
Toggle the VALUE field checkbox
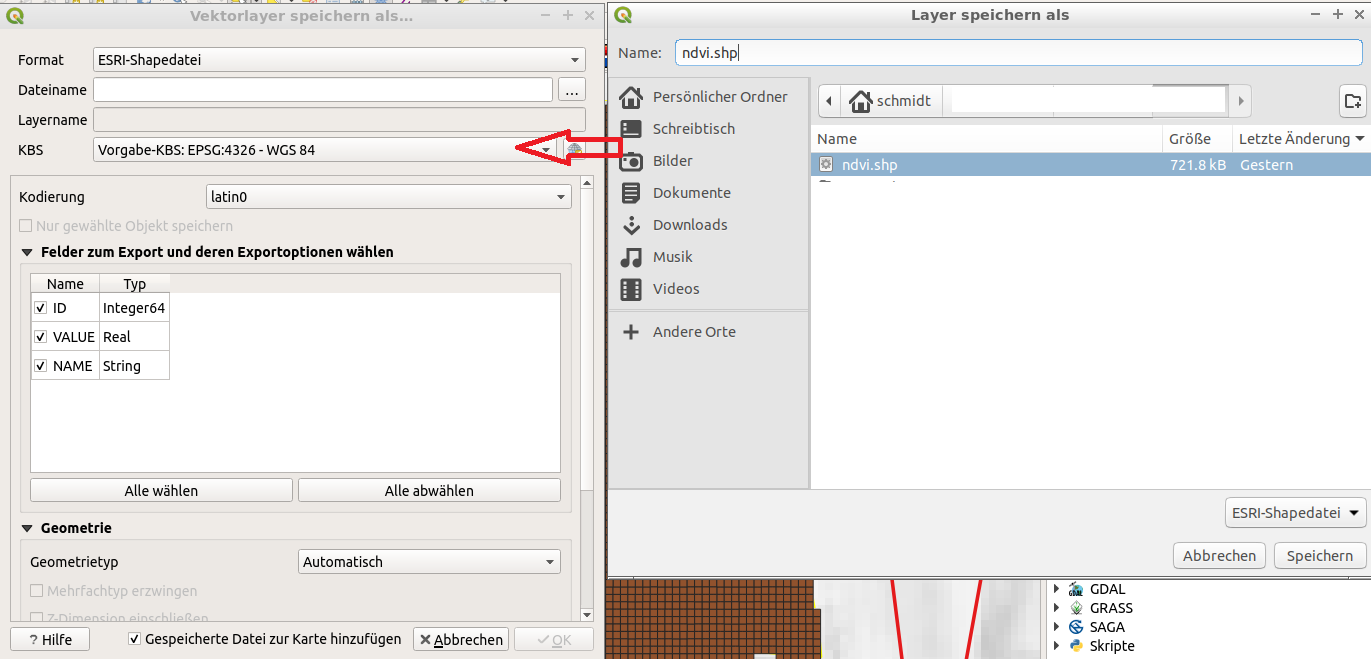point(41,337)
